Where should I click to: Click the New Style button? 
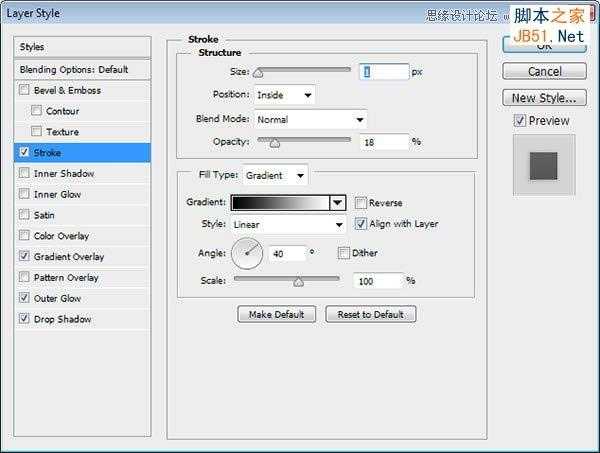[x=544, y=98]
